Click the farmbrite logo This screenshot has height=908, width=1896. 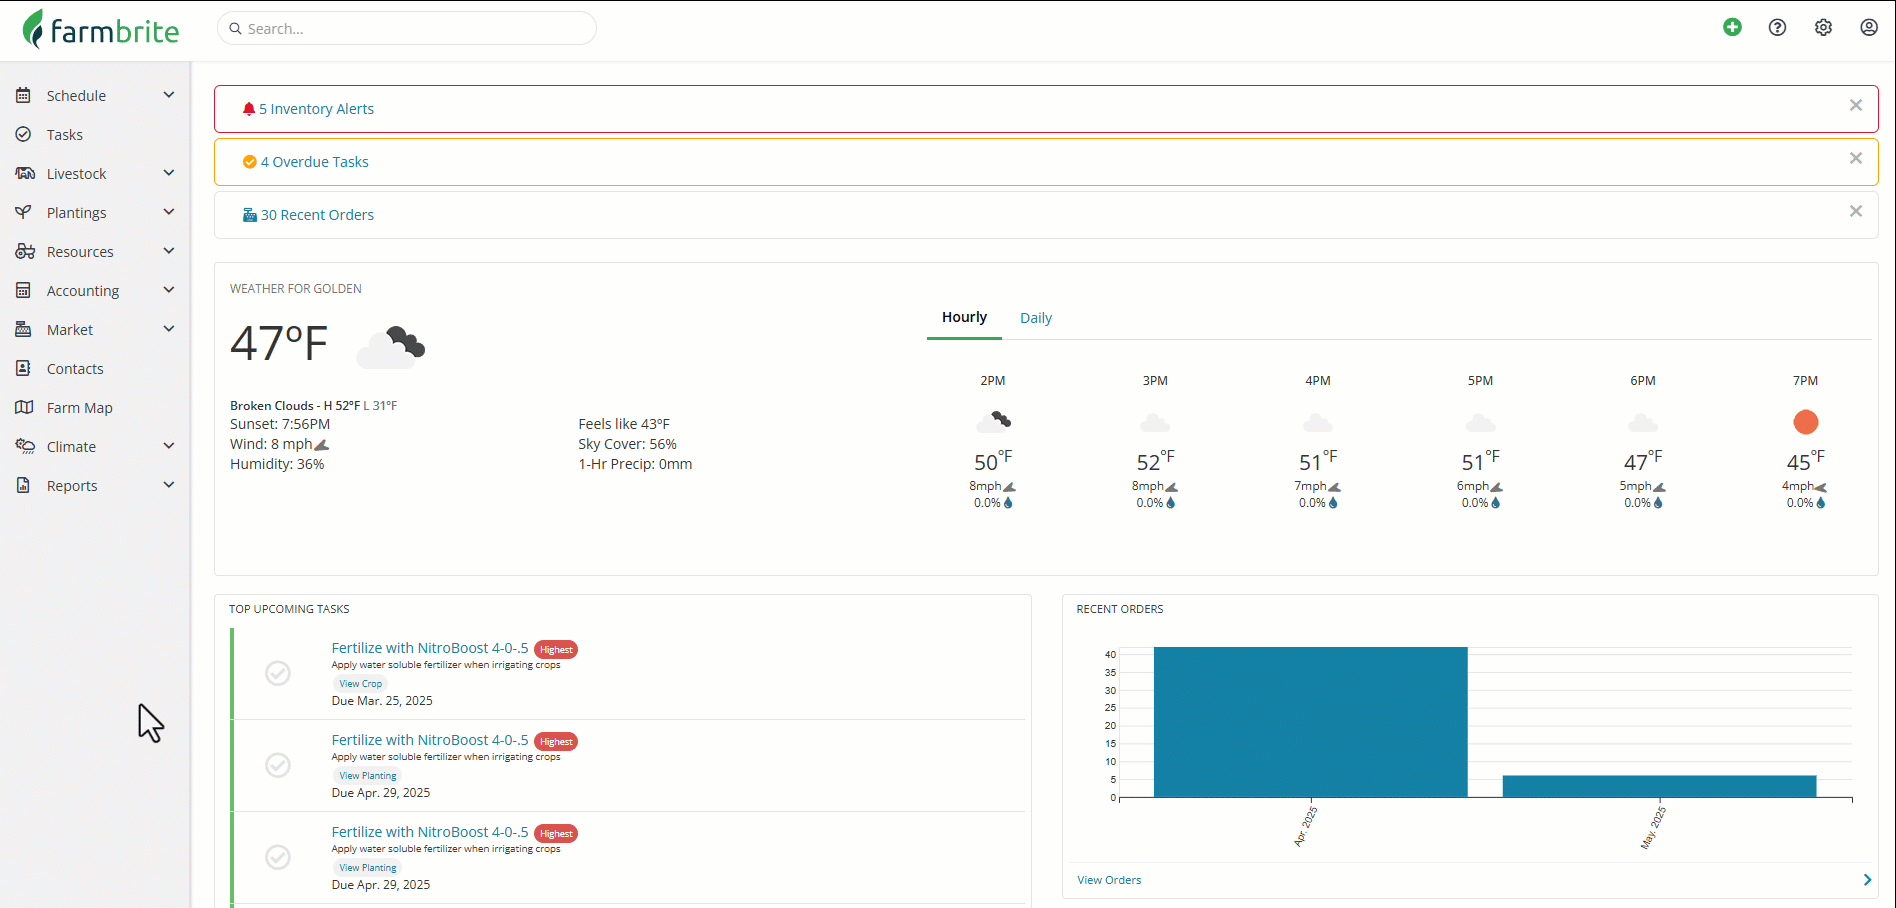(x=101, y=29)
